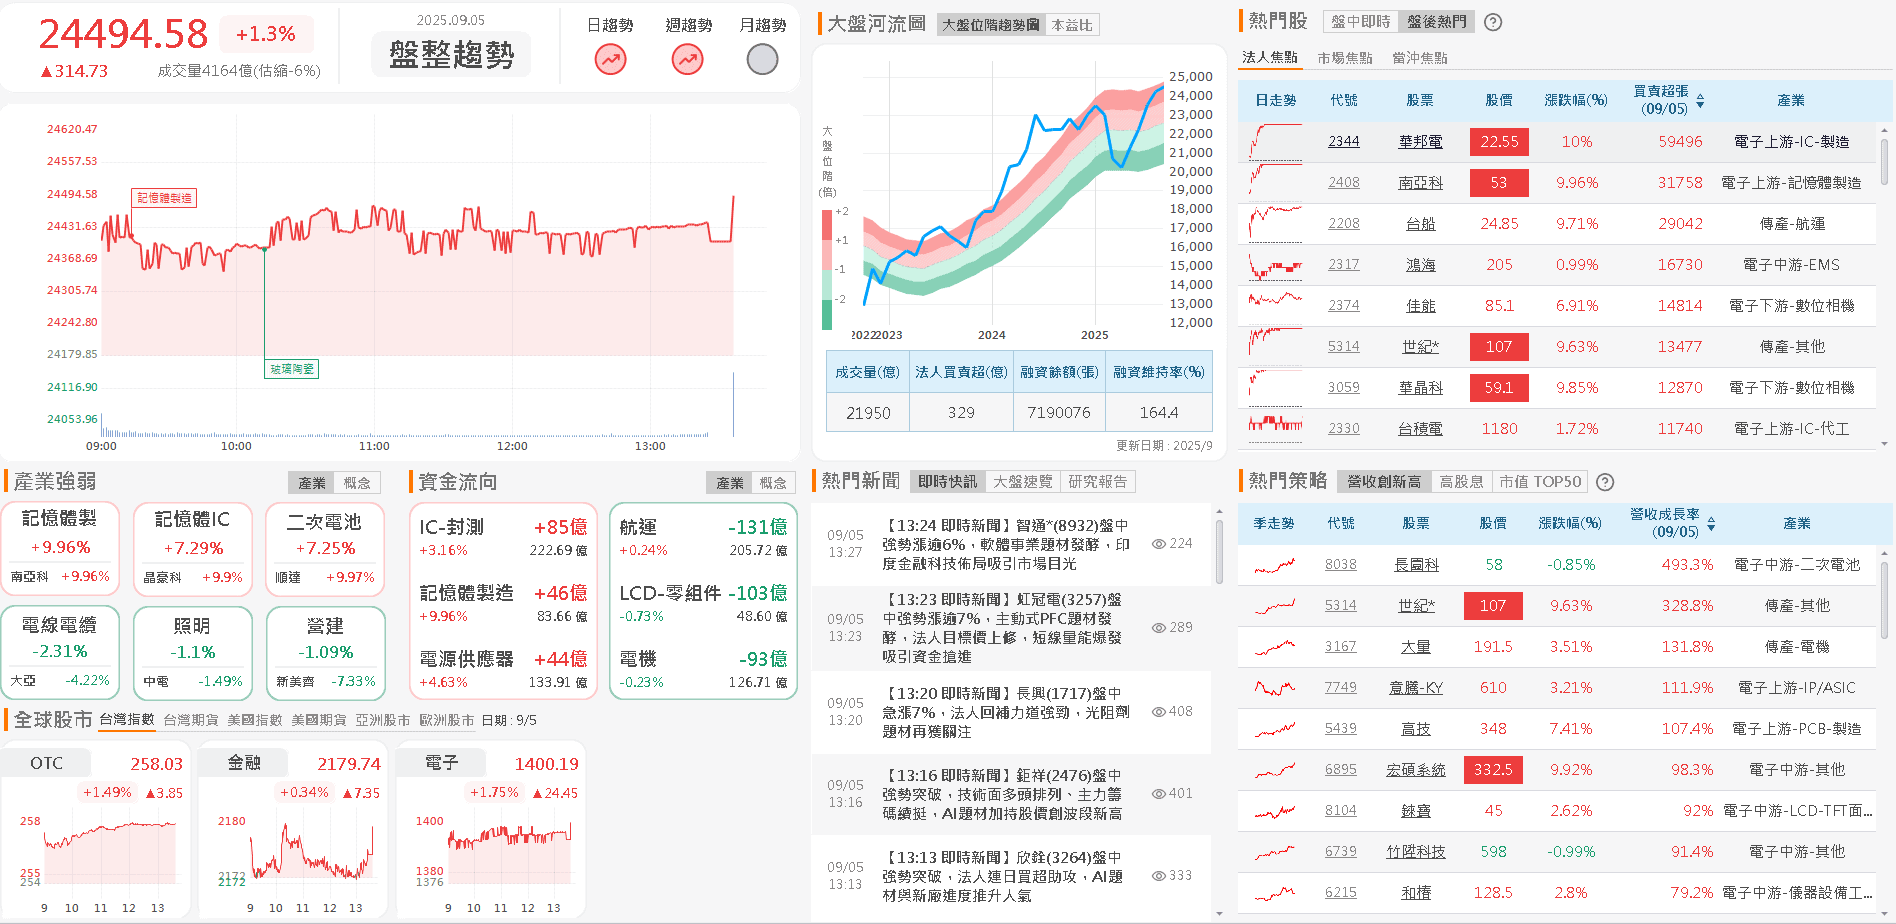The height and width of the screenshot is (924, 1896).
Task: Click the 月趨勢 gray trend icon
Action: pyautogui.click(x=762, y=59)
